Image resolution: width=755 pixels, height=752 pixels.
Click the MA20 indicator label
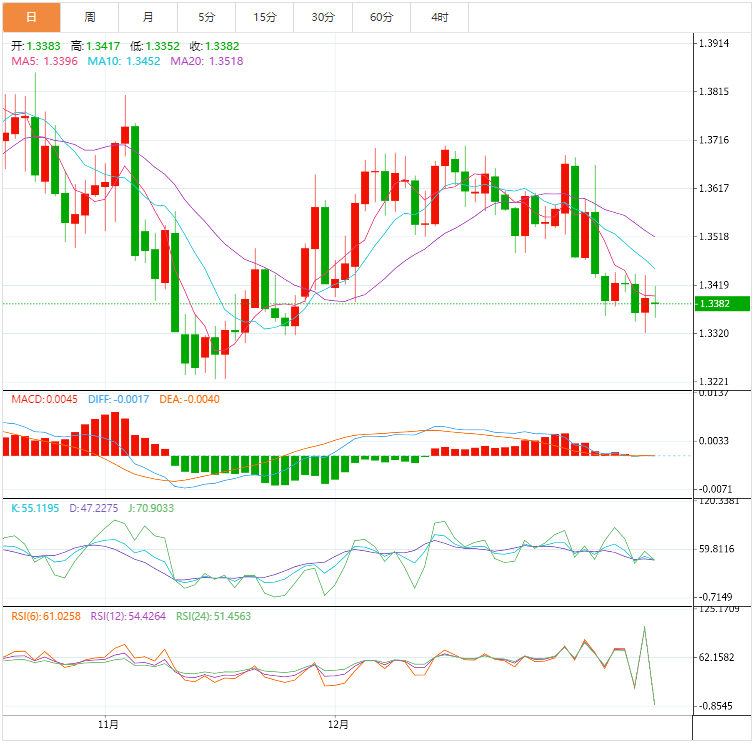[206, 61]
